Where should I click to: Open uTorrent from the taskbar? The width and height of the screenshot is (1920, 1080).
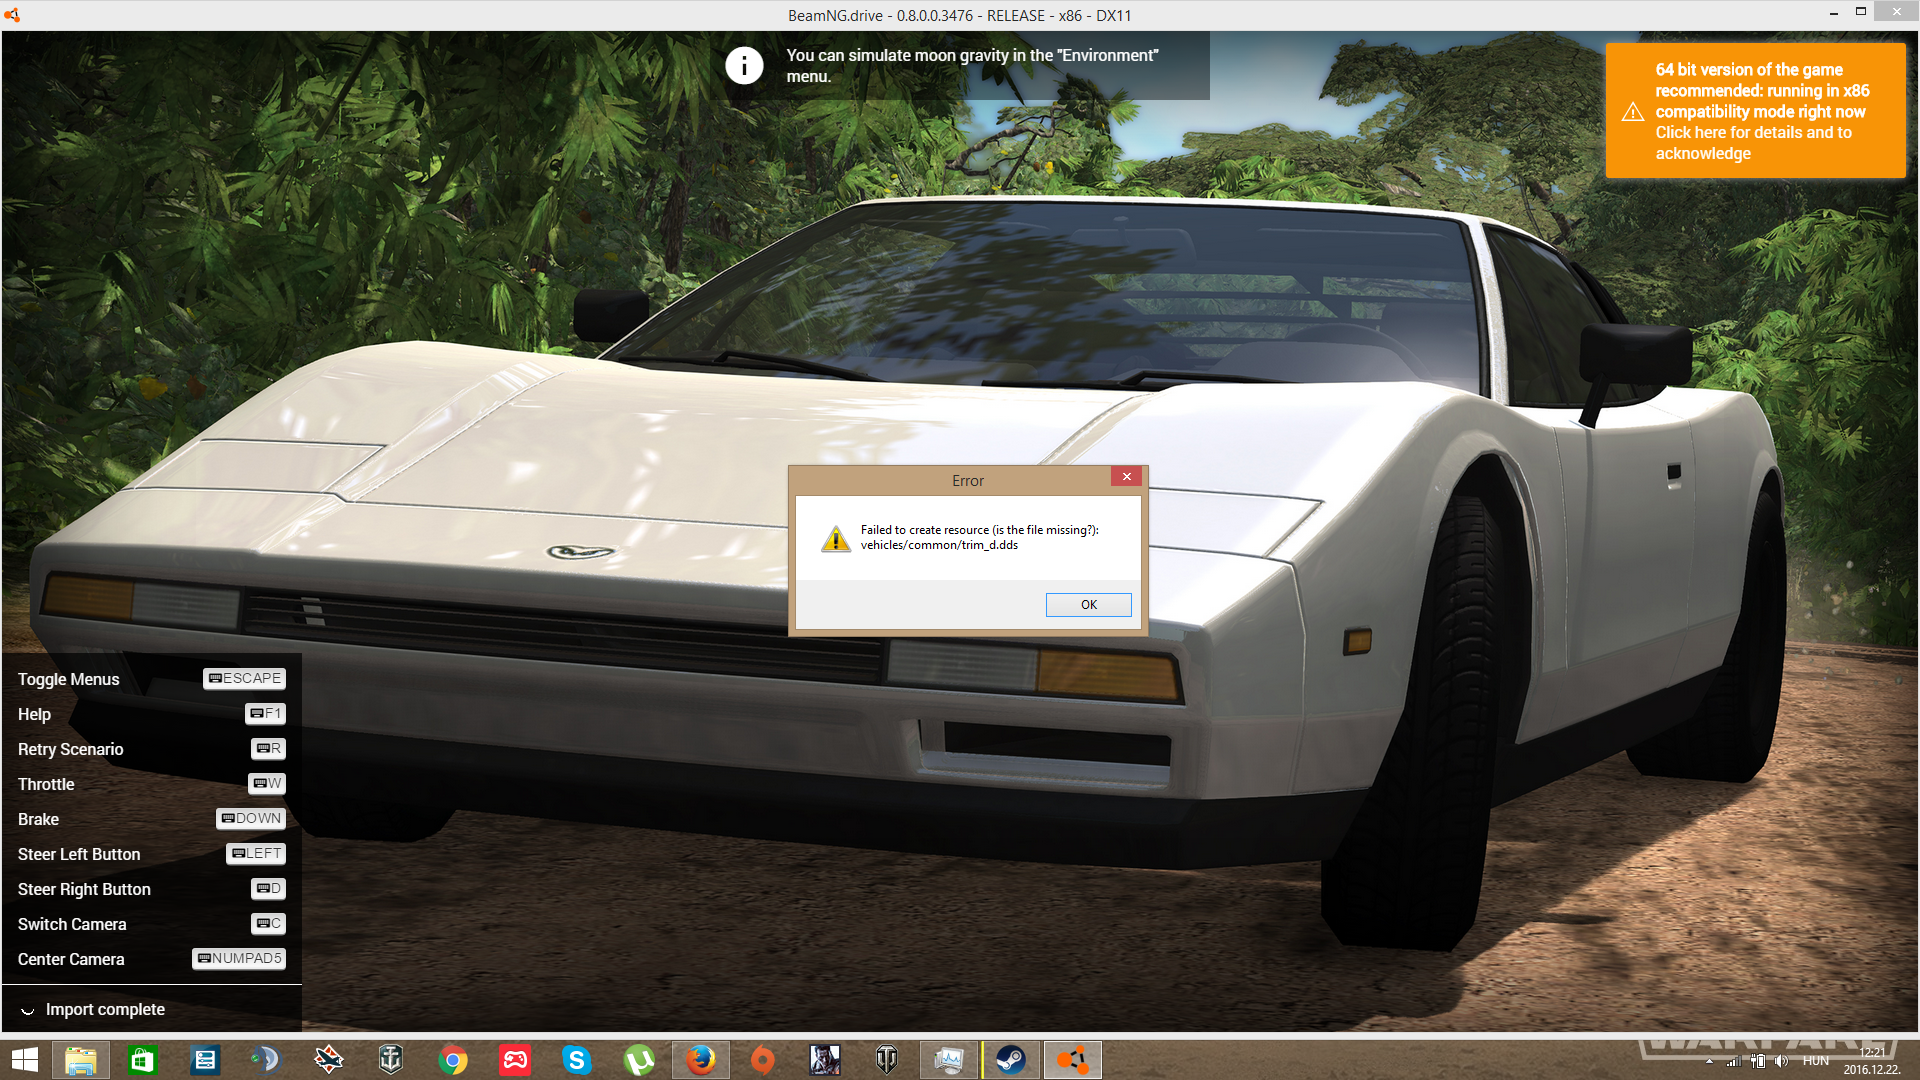point(639,1060)
